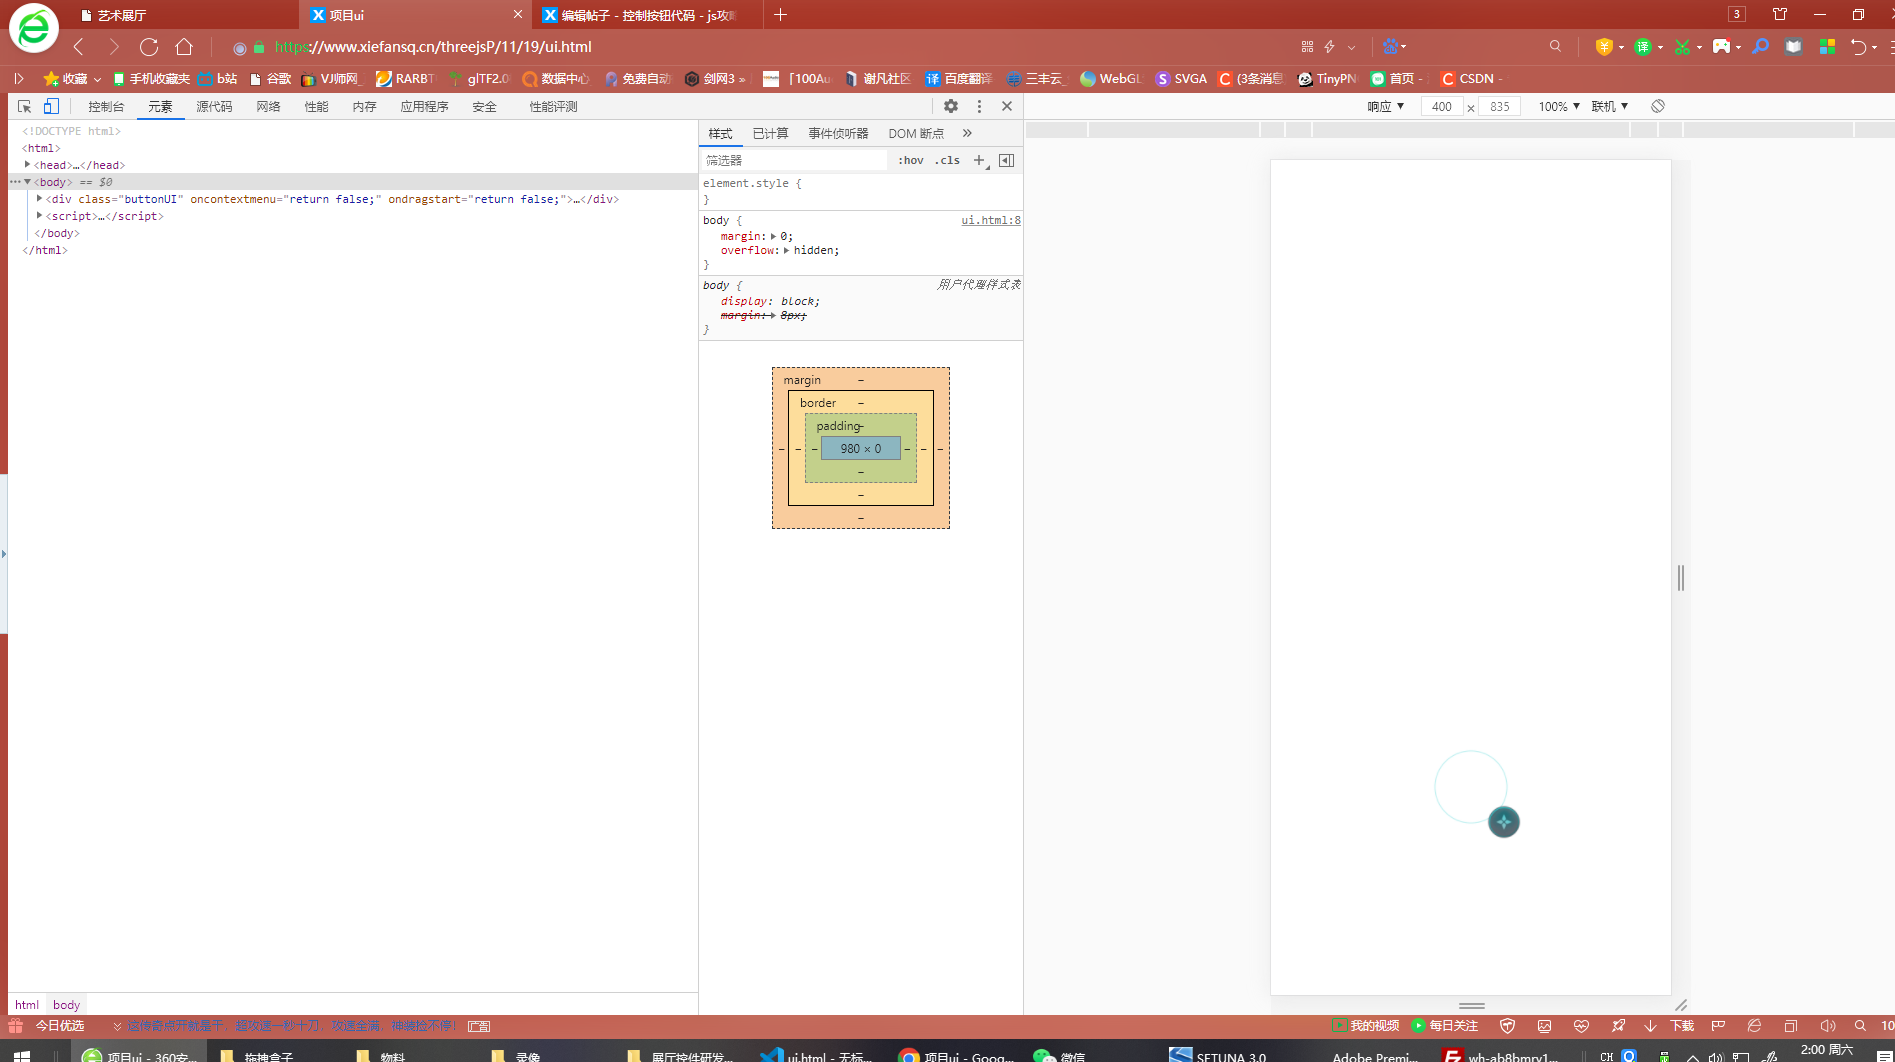Viewport: 1895px width, 1062px height.
Task: Close the DevTools panel
Action: [1007, 106]
